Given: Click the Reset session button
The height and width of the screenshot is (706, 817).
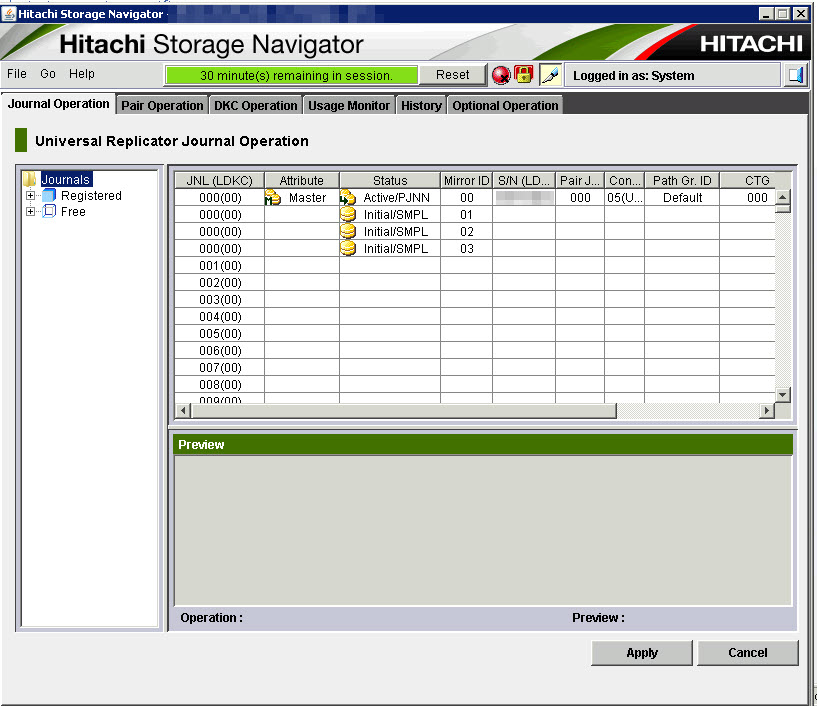Looking at the screenshot, I should [x=452, y=75].
